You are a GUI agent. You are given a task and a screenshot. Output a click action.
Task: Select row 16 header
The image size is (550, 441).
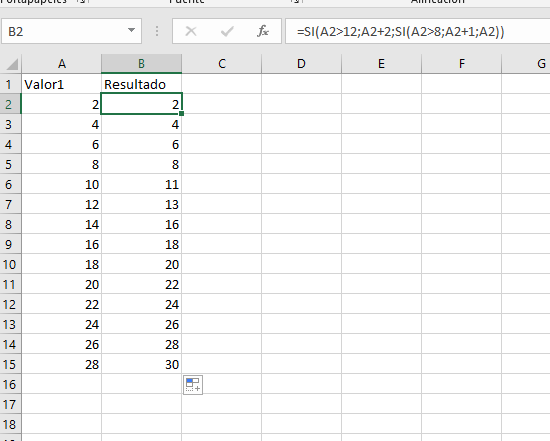pos(11,384)
